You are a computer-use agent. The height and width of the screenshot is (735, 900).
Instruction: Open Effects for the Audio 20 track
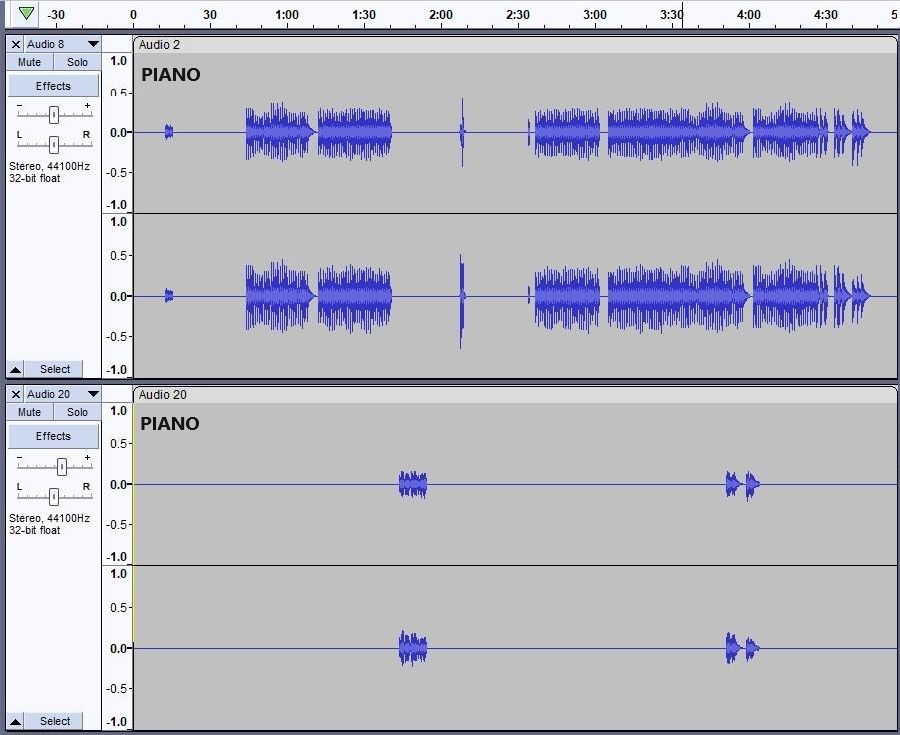[x=54, y=436]
